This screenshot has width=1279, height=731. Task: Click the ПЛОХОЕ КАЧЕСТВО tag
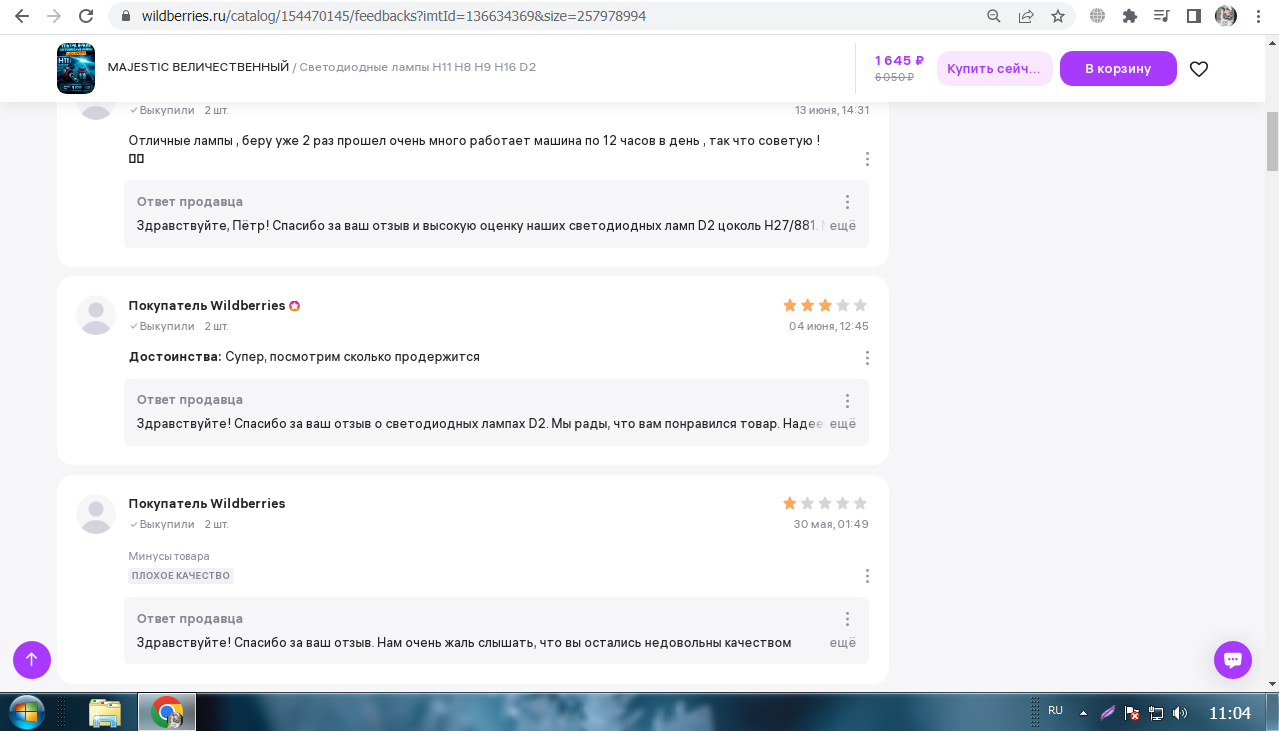click(x=181, y=576)
